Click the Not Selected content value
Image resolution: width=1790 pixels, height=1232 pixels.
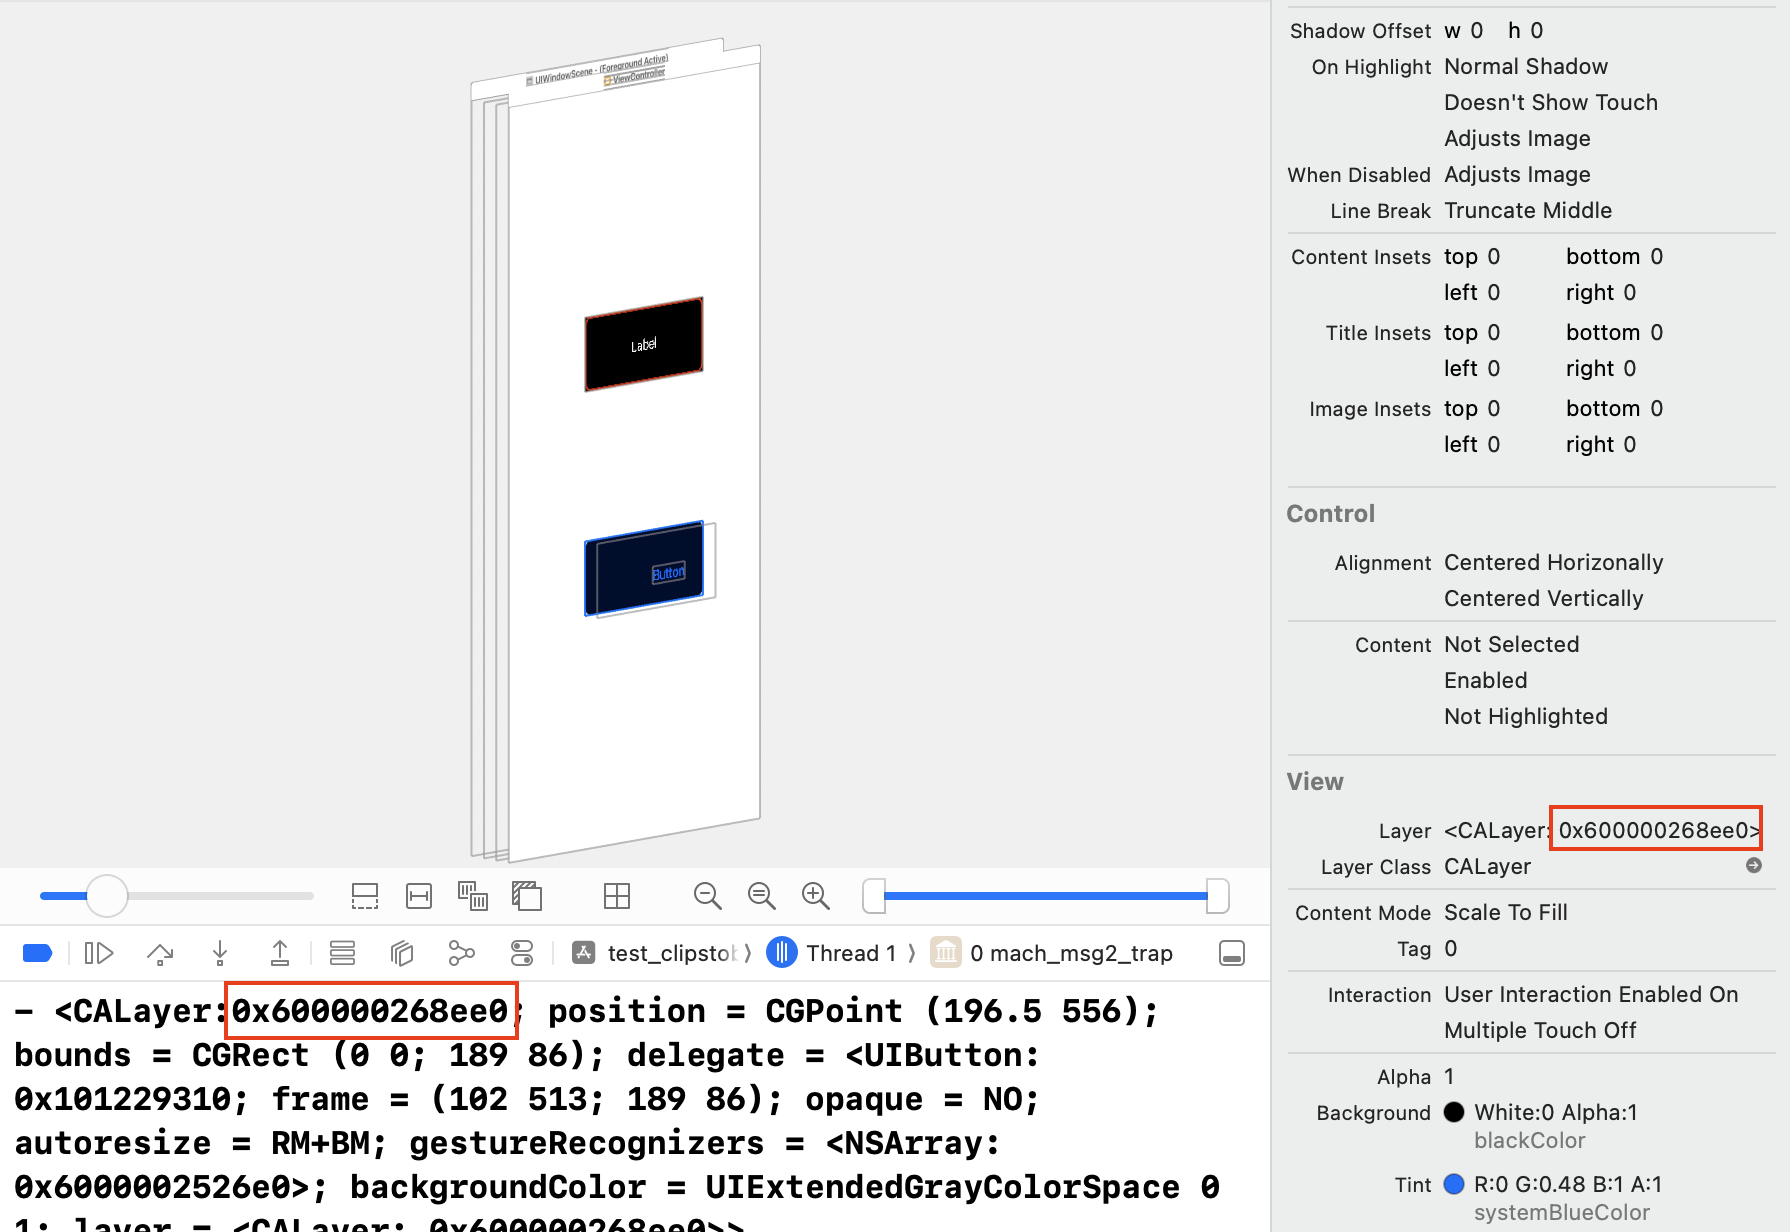coord(1512,644)
